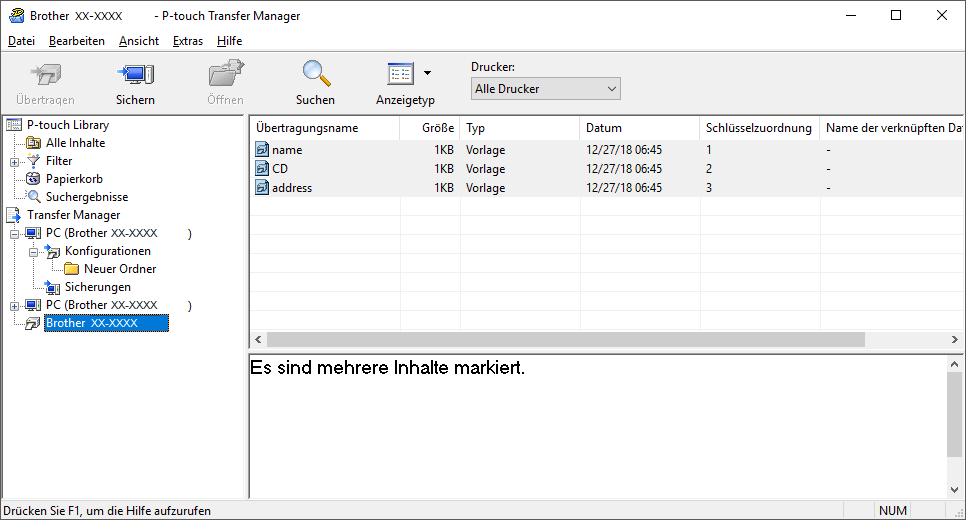Viewport: 966px width, 520px height.
Task: Sort by the Größe column header
Action: coord(430,128)
